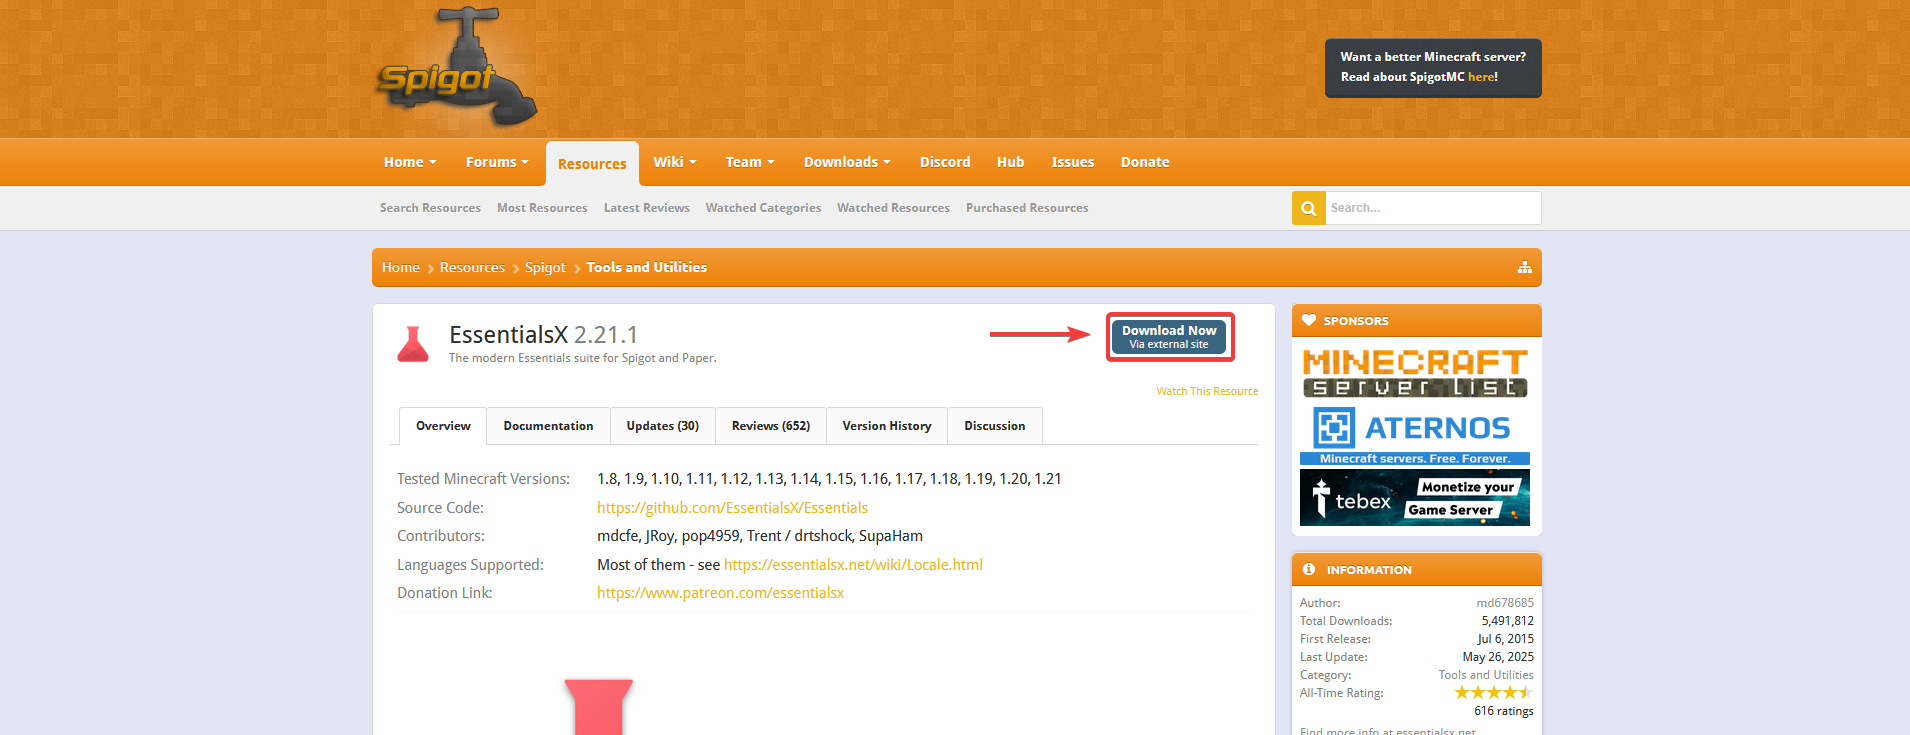Click Watch This Resource link
This screenshot has width=1910, height=735.
(x=1207, y=391)
